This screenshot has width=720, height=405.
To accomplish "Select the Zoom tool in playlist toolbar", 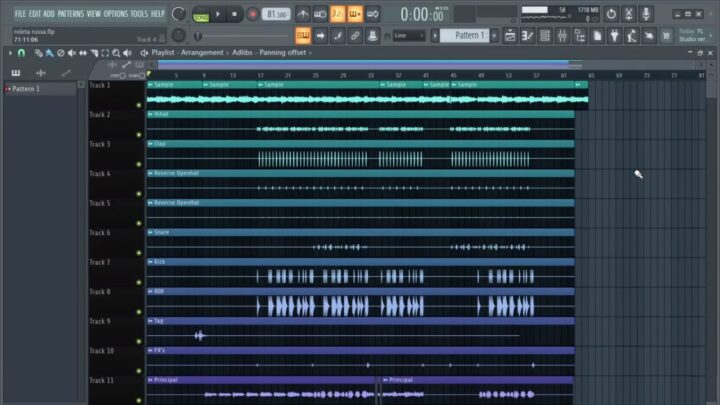I will [116, 53].
